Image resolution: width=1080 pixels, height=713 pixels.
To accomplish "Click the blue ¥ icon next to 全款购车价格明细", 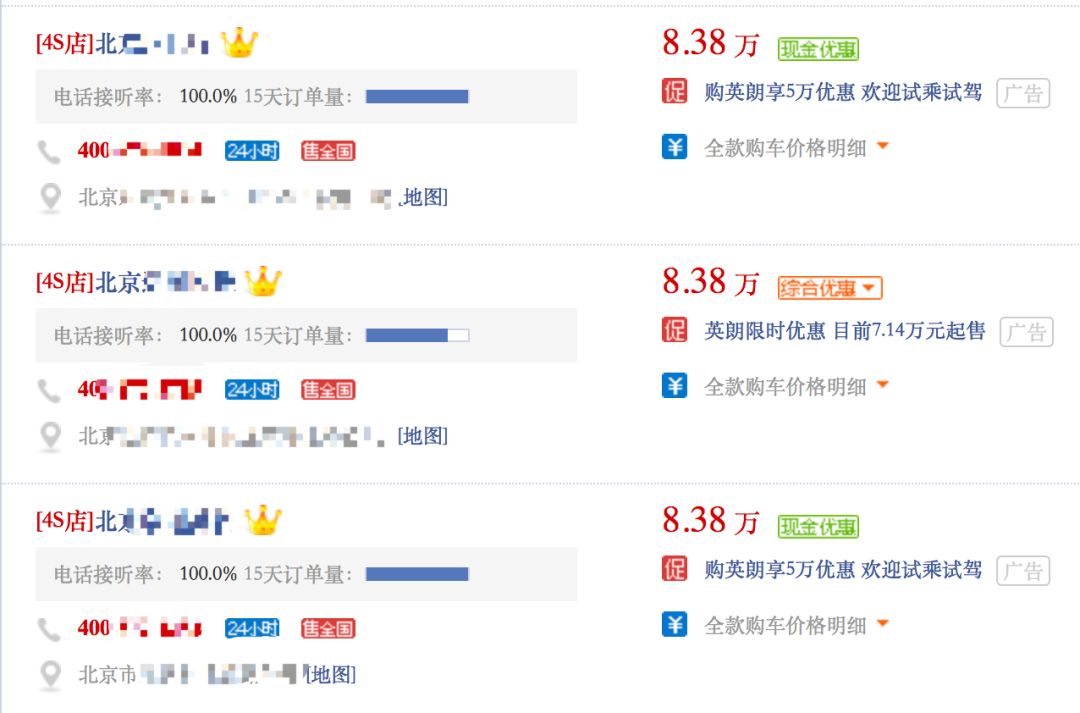I will point(675,147).
